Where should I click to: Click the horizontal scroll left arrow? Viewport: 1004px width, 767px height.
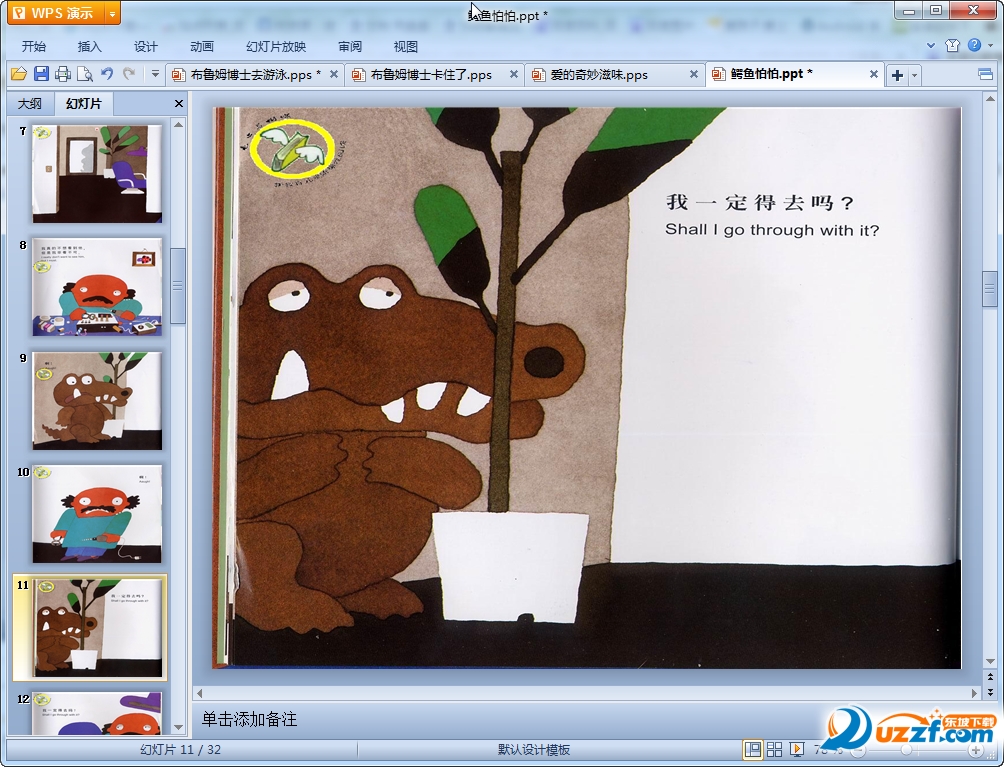click(200, 693)
